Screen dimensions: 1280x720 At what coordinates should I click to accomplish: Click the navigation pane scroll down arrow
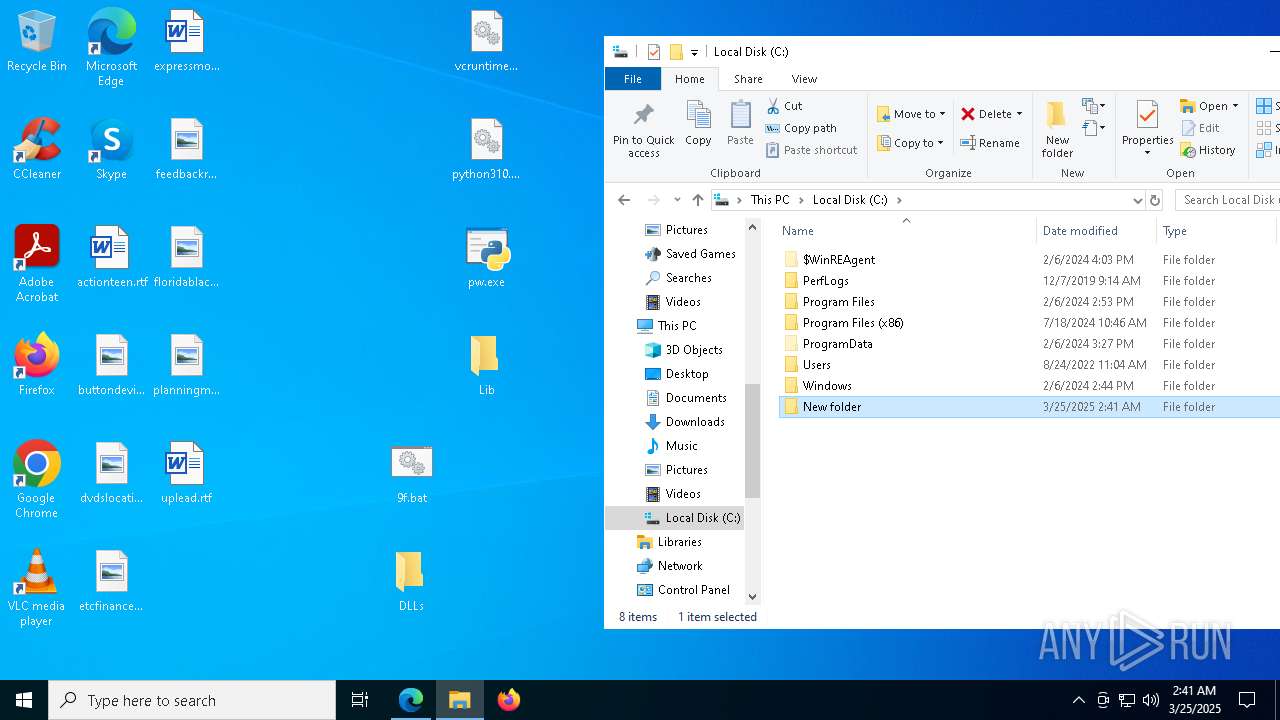click(x=753, y=597)
